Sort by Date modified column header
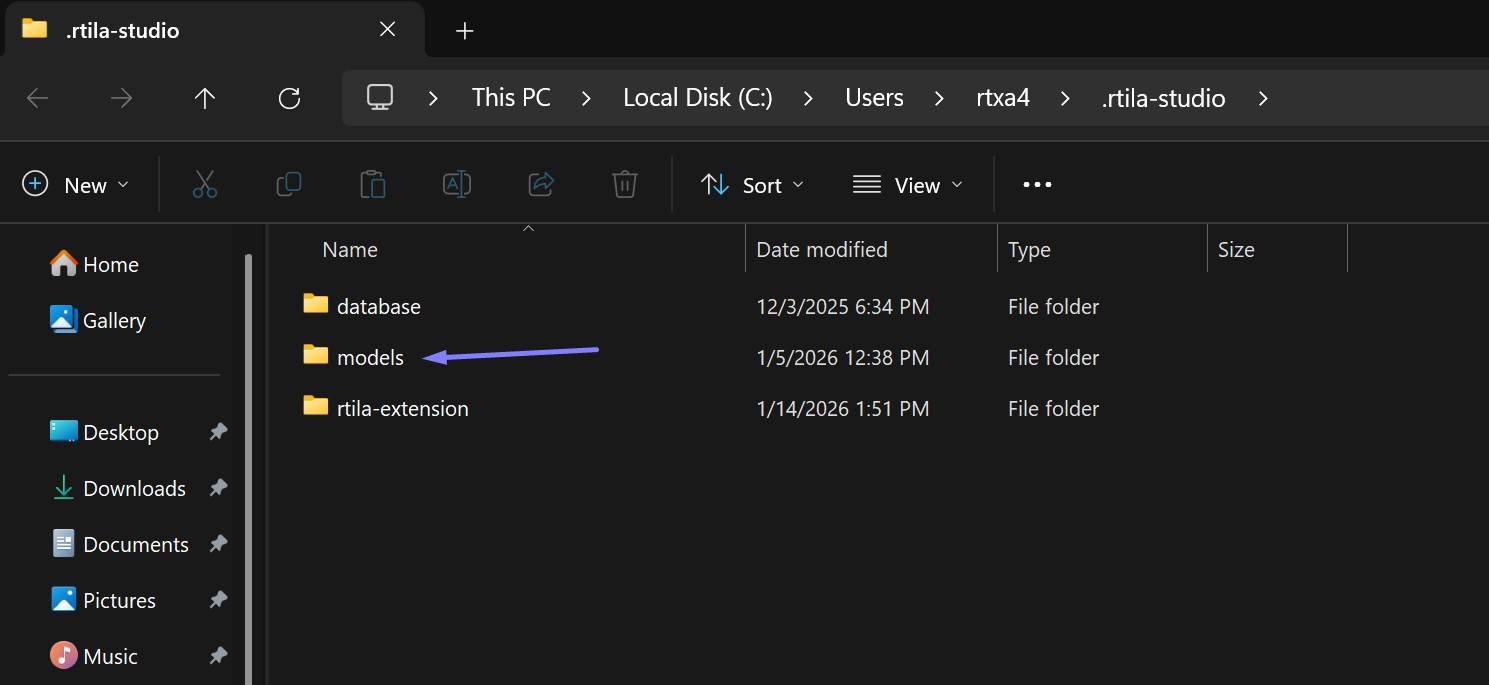Viewport: 1489px width, 685px height. point(821,249)
